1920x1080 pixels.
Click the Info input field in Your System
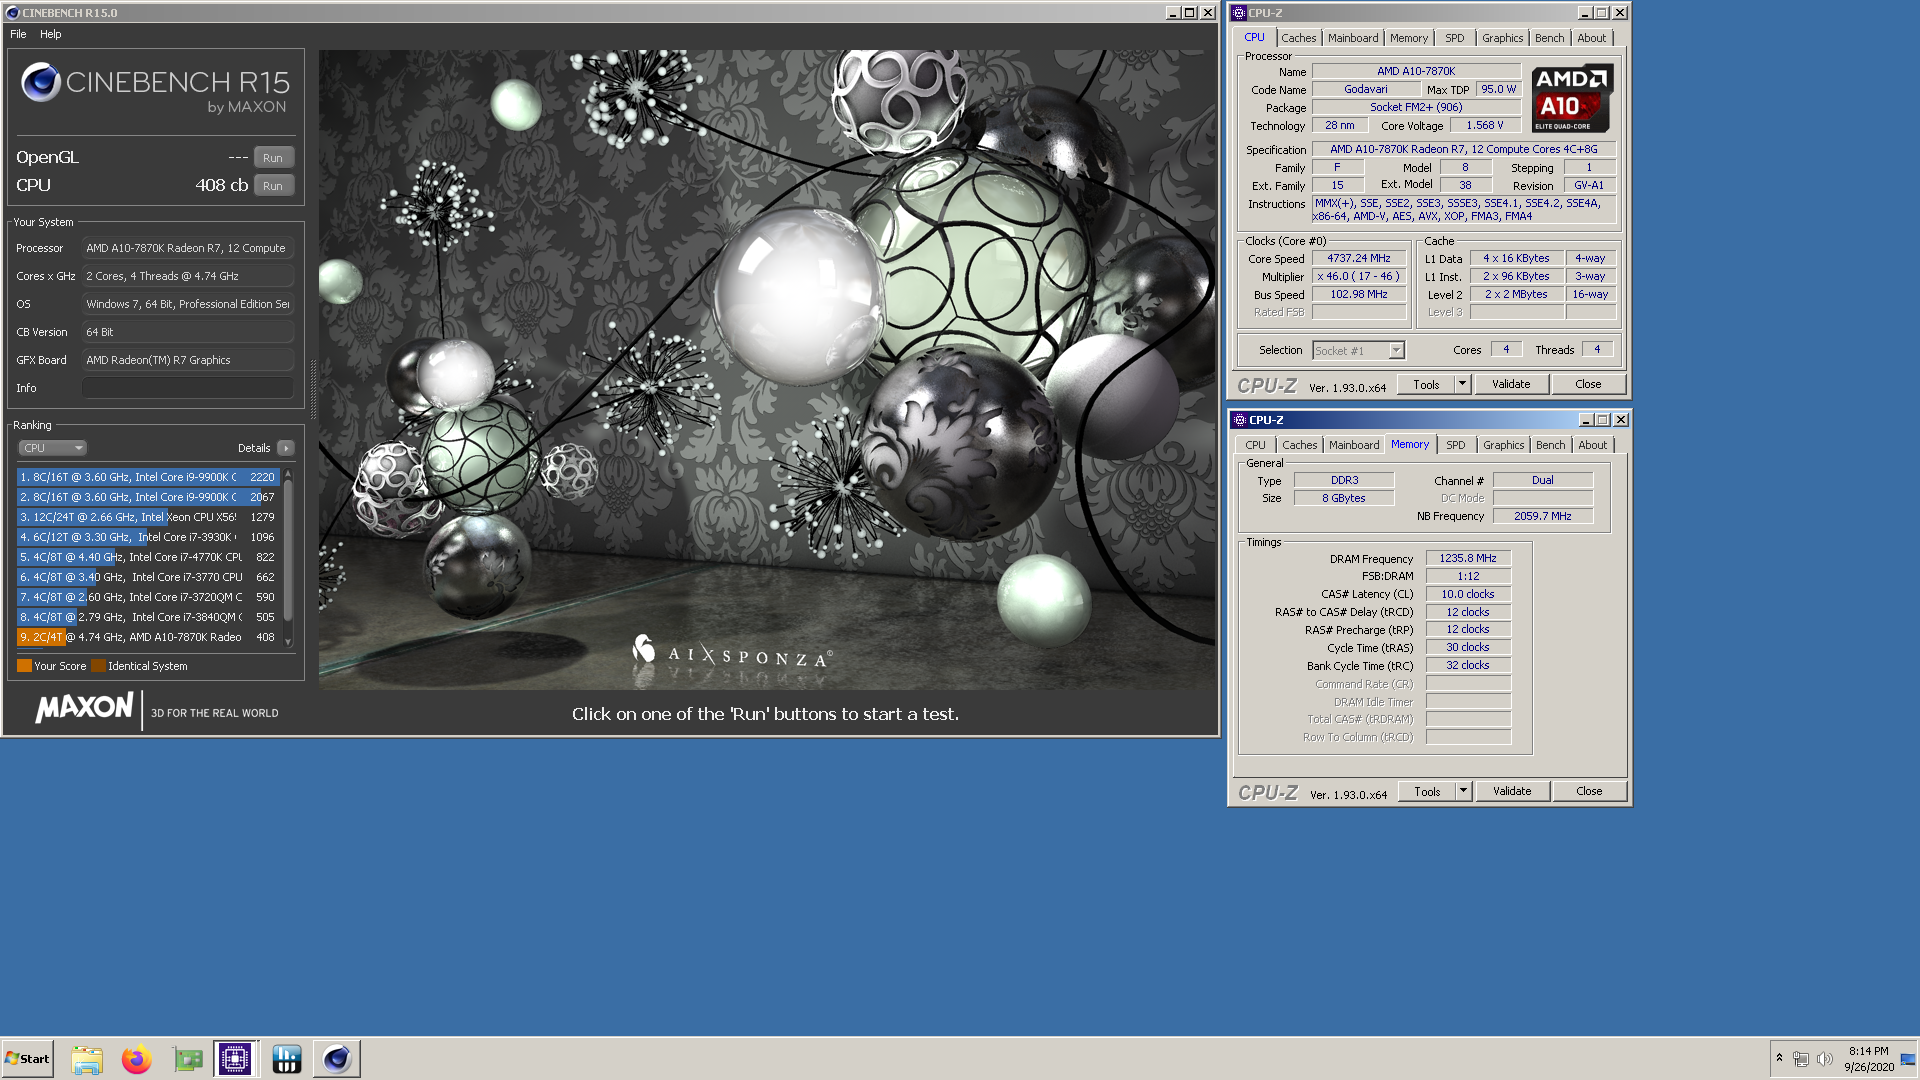click(188, 388)
